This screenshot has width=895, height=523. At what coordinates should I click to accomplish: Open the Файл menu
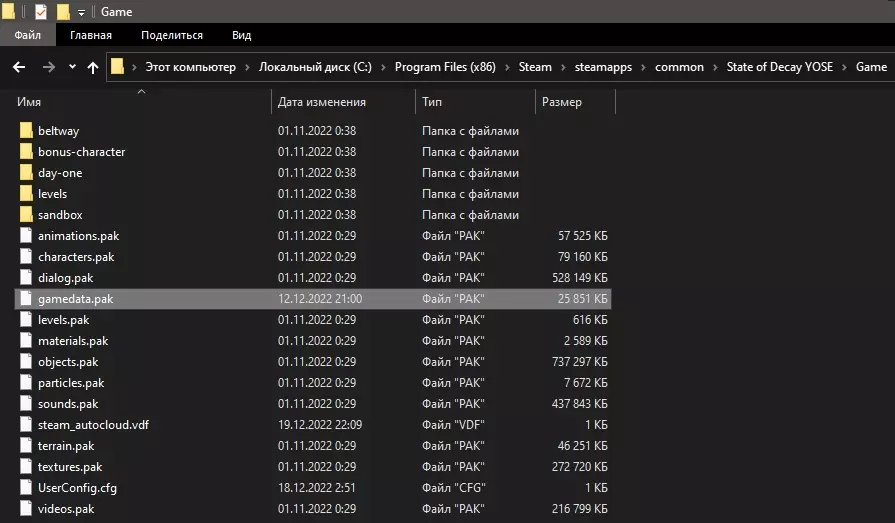(28, 35)
